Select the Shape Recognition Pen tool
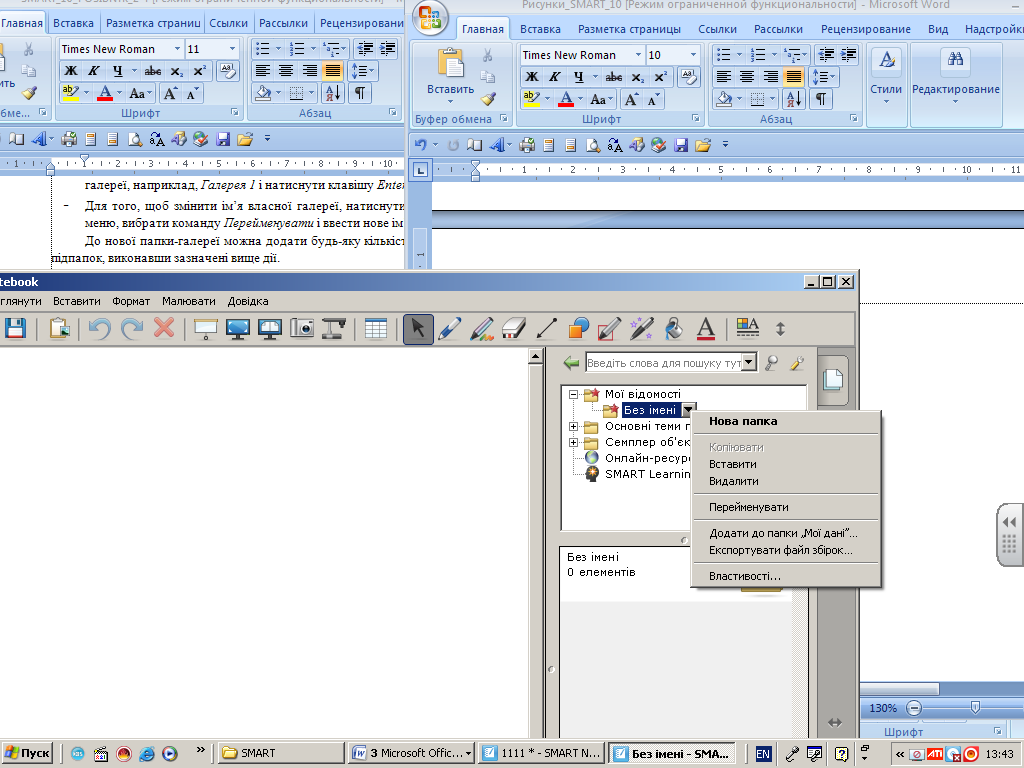Image resolution: width=1024 pixels, height=768 pixels. pyautogui.click(x=609, y=328)
